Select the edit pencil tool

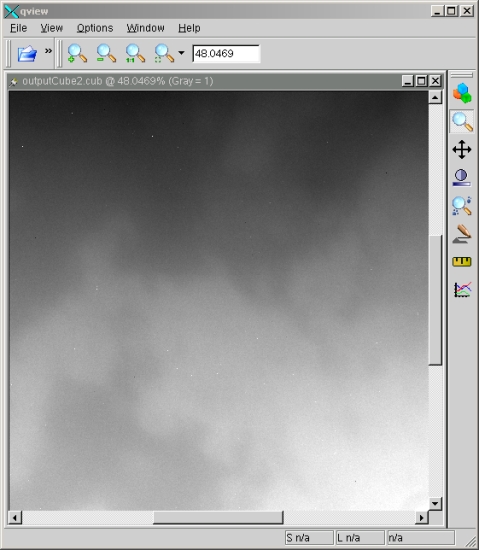click(462, 234)
